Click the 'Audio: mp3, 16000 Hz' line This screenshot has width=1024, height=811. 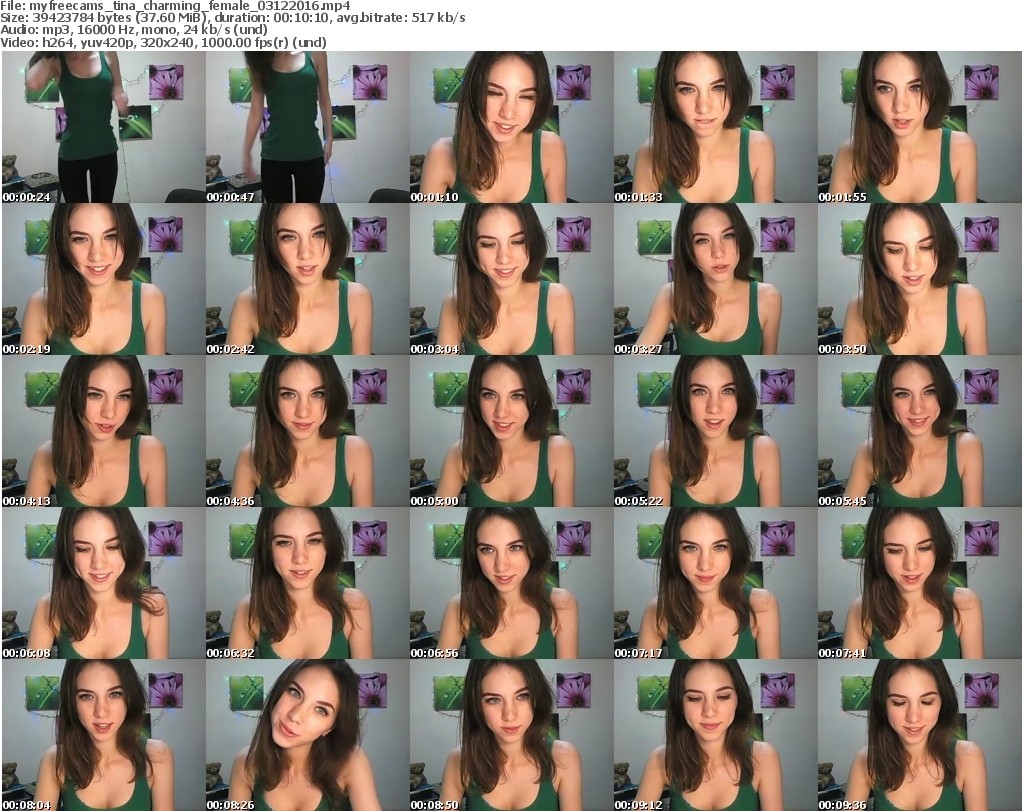pyautogui.click(x=134, y=30)
